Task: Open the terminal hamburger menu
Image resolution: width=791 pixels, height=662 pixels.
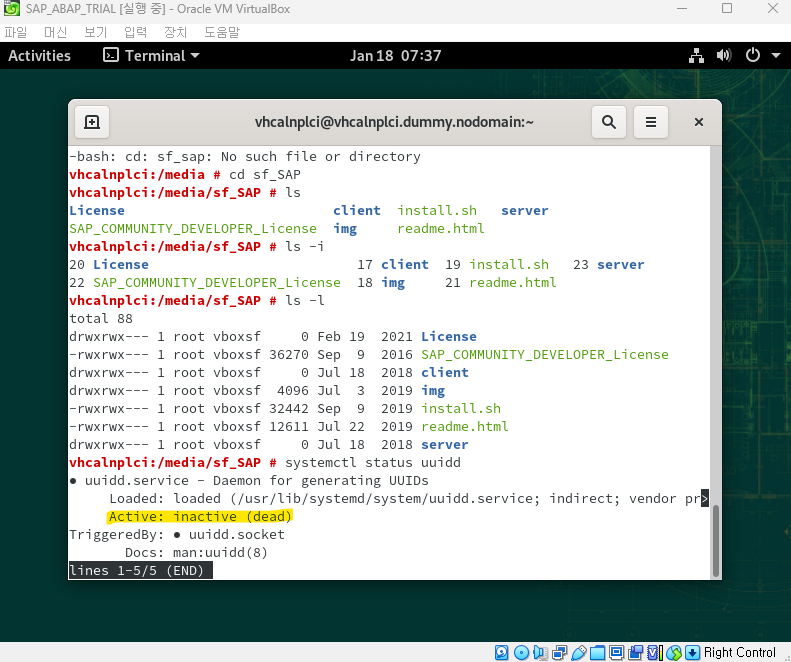Action: [x=651, y=122]
